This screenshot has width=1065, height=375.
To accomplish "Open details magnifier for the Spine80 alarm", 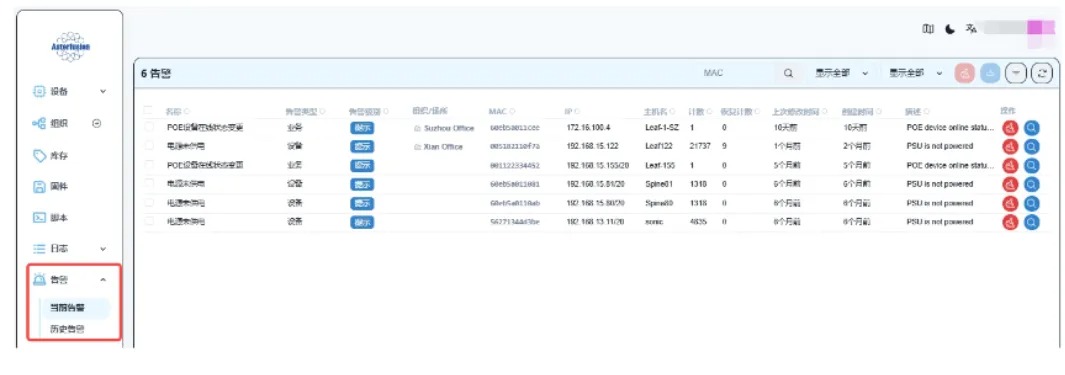I will (1032, 203).
